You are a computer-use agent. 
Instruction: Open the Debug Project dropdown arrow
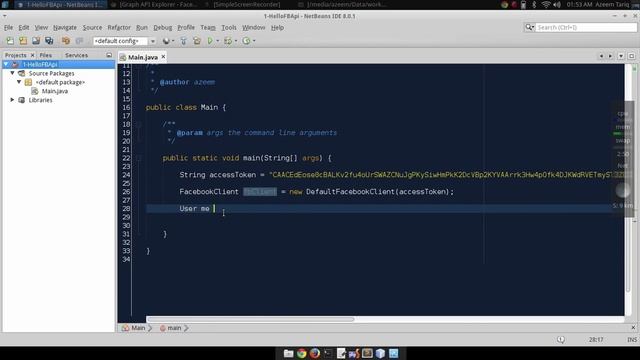pos(236,41)
